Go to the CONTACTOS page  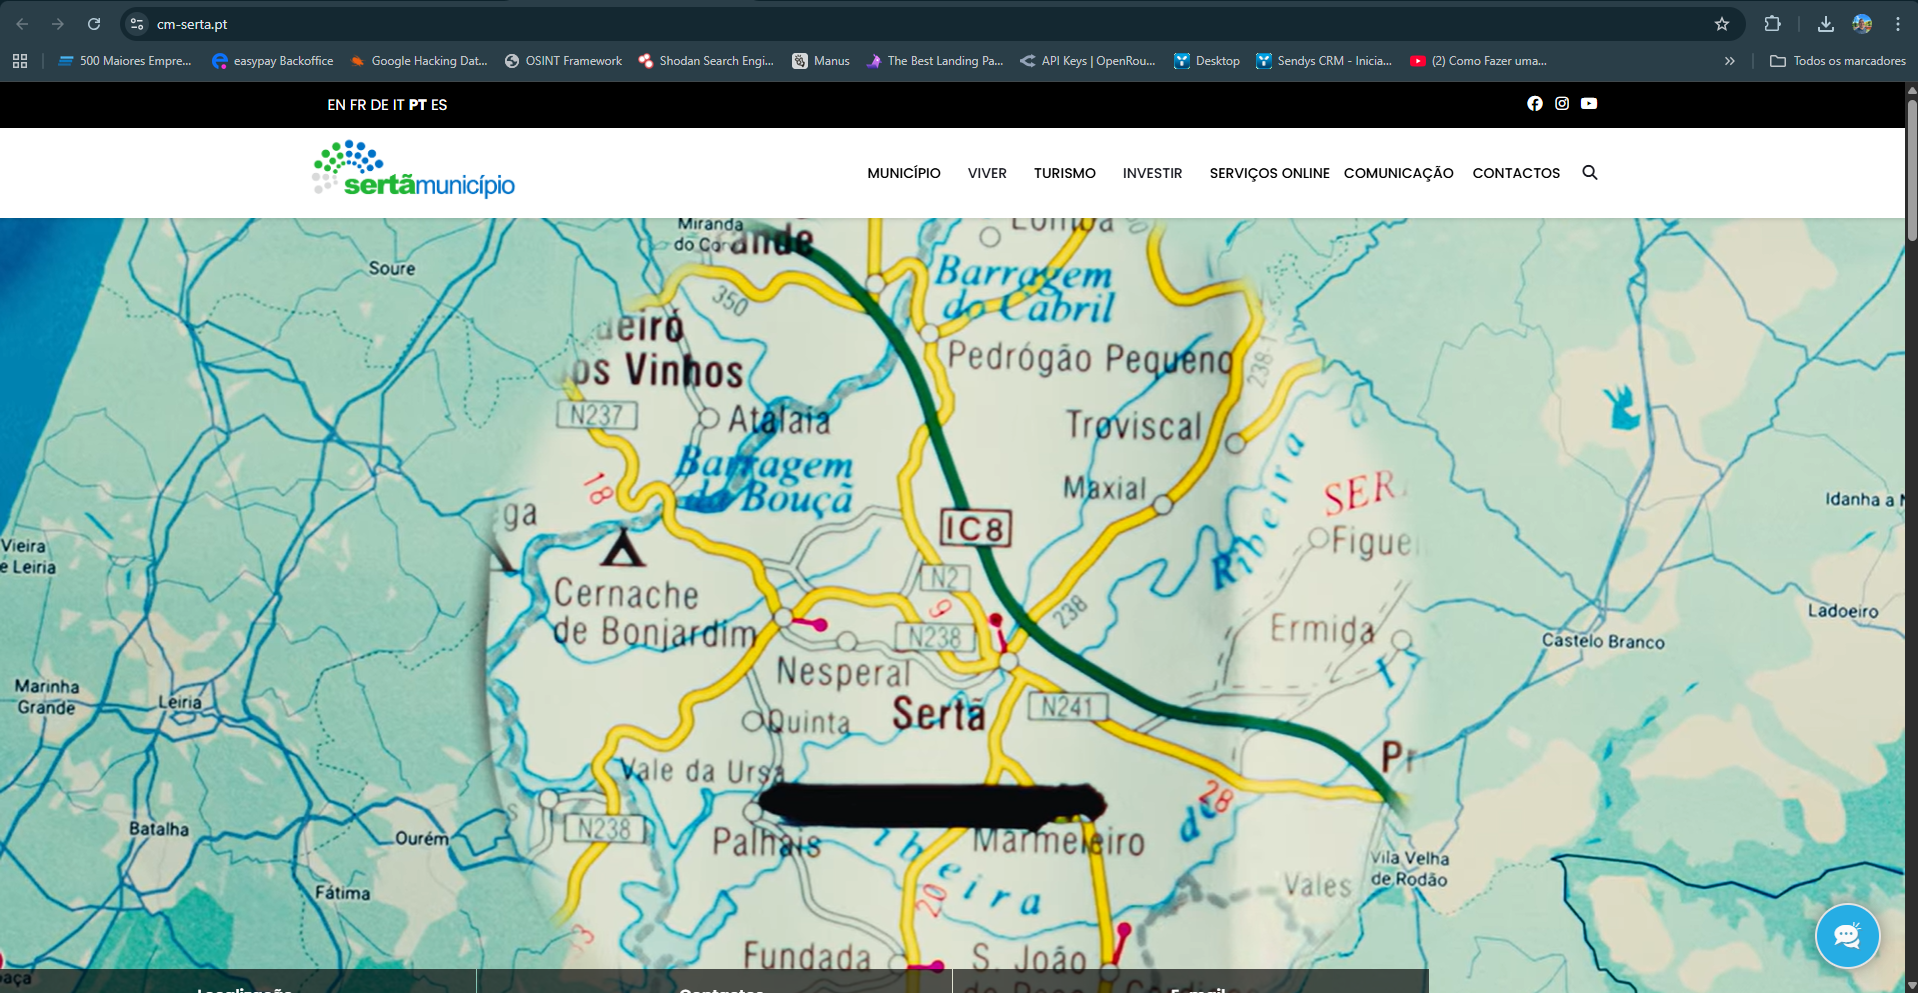(1516, 173)
